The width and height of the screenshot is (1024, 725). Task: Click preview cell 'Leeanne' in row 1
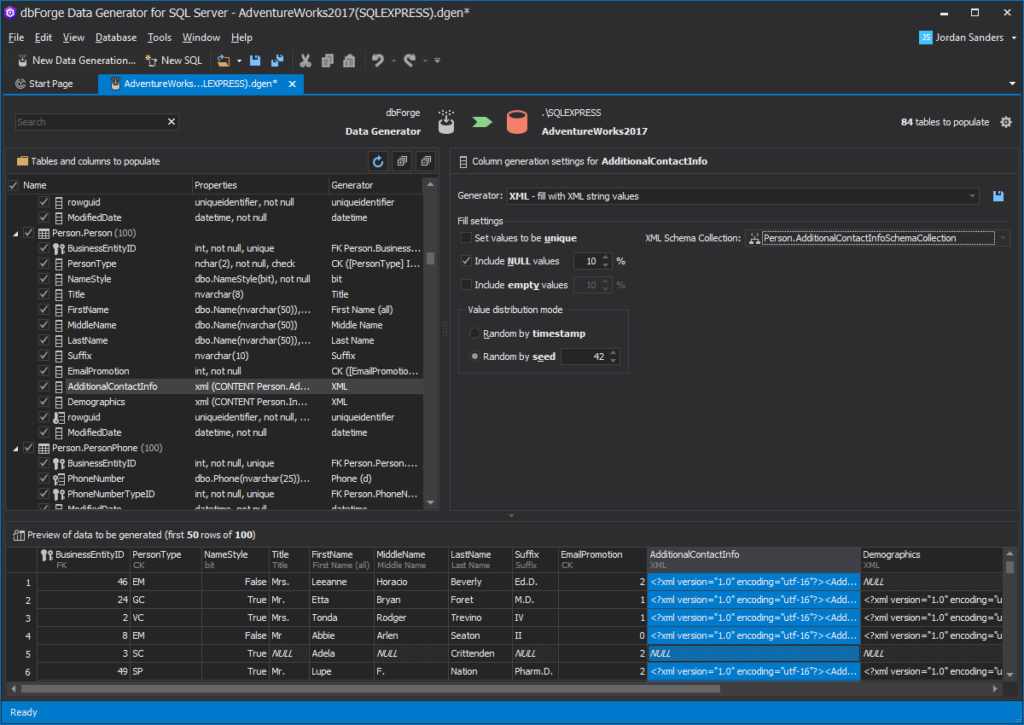click(x=341, y=581)
